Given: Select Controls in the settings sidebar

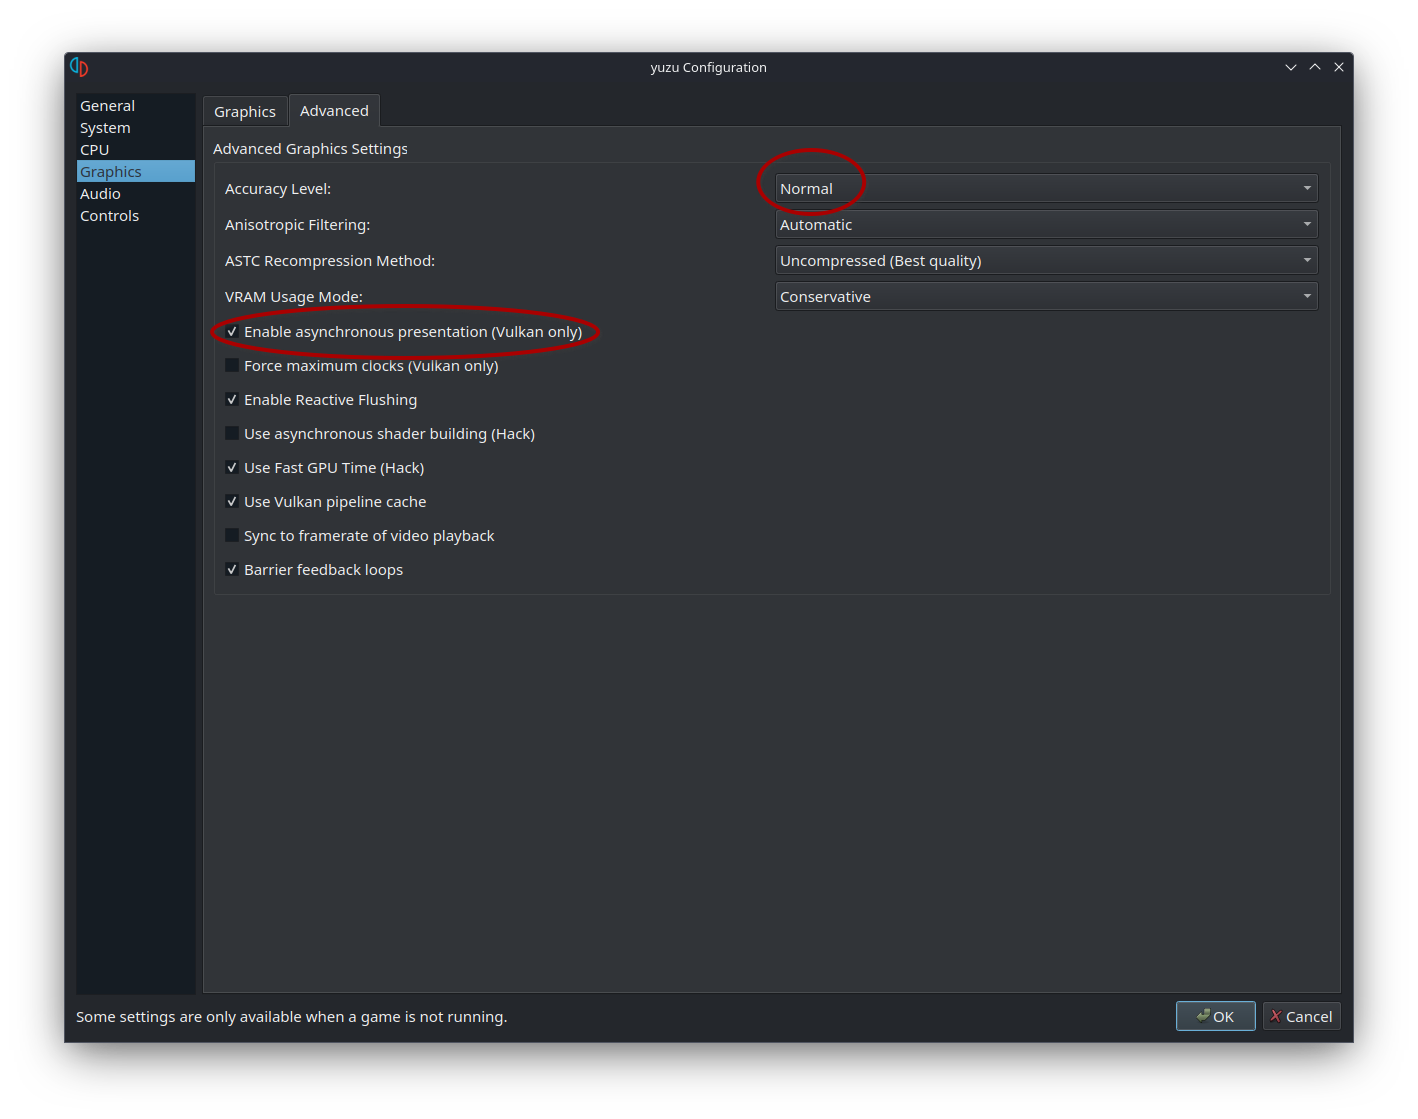Looking at the screenshot, I should click(136, 216).
